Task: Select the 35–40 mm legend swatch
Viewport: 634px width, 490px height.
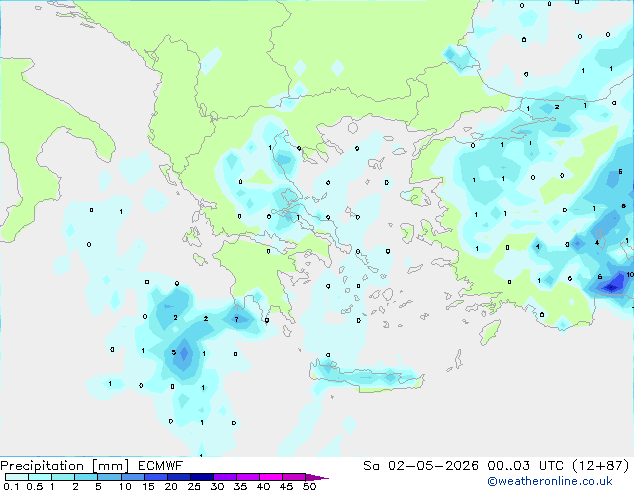Action: click(247, 477)
